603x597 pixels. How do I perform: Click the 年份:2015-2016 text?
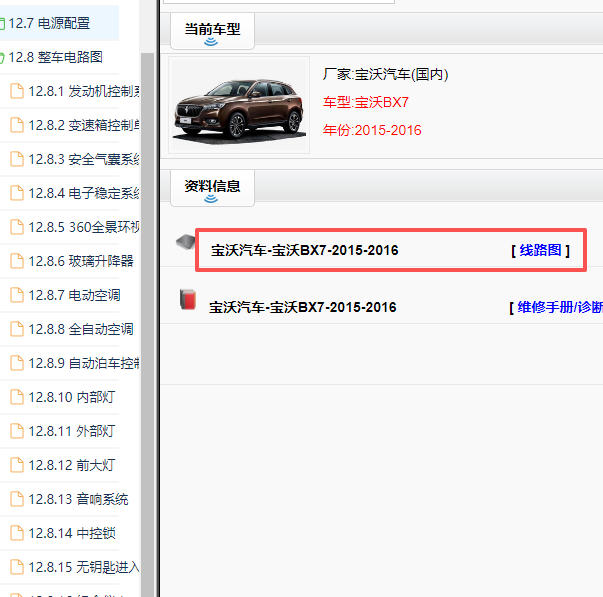click(x=372, y=130)
